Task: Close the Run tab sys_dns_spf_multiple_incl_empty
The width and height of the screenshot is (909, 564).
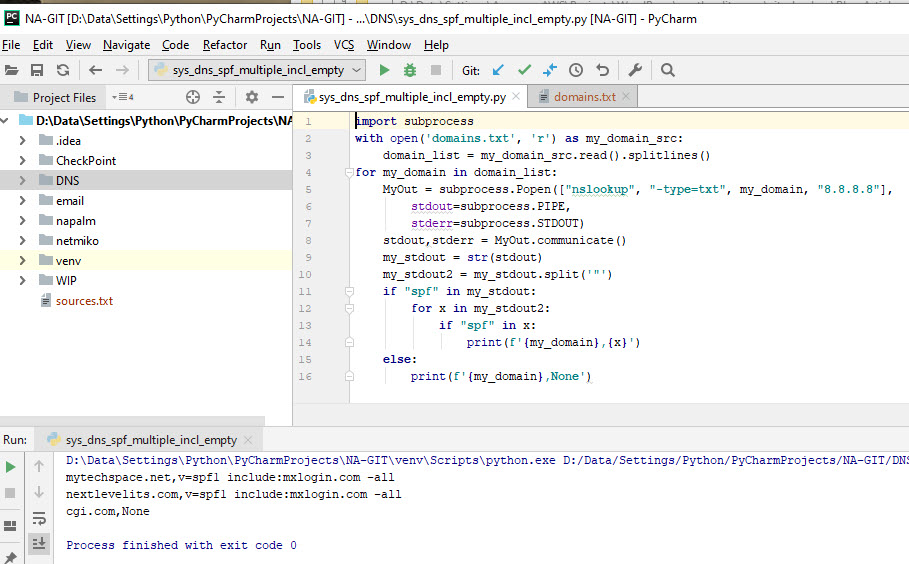Action: click(x=248, y=440)
